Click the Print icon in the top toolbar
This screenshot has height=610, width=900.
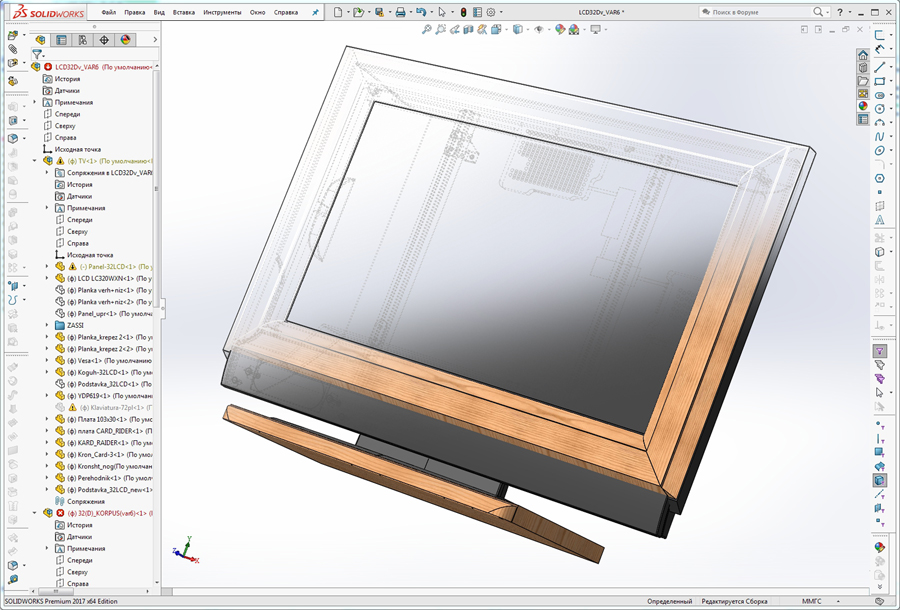pyautogui.click(x=400, y=13)
